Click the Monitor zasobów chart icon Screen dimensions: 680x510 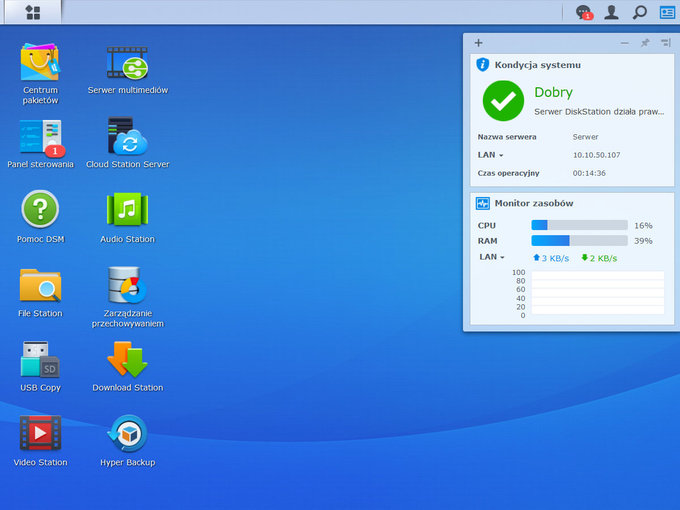[483, 203]
